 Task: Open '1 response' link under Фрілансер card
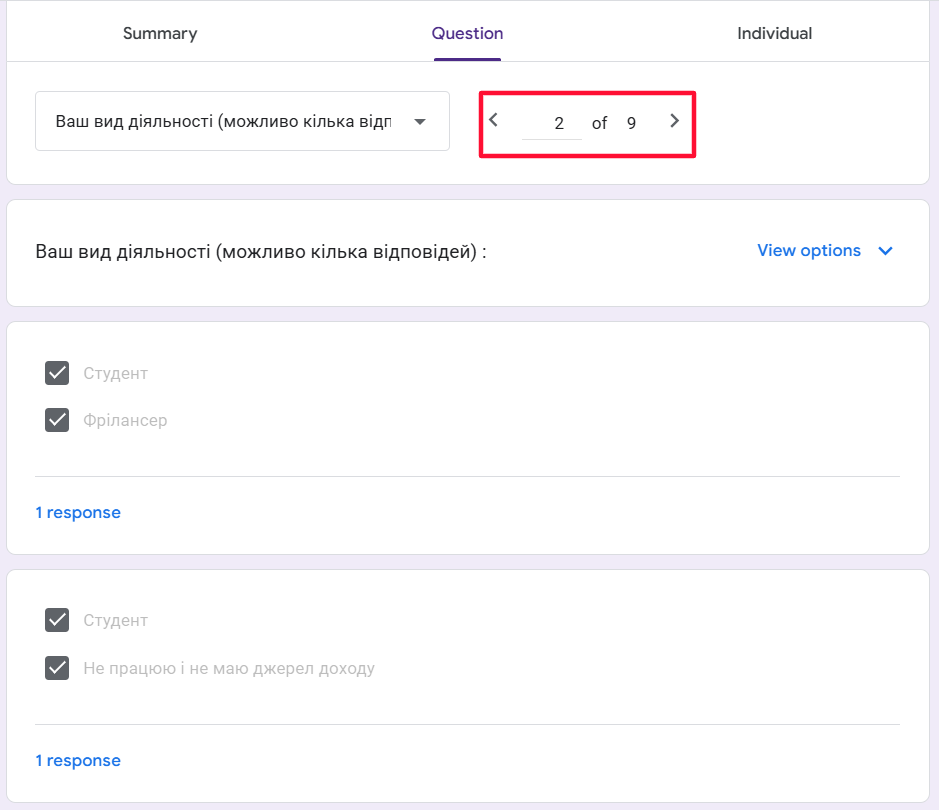[78, 512]
